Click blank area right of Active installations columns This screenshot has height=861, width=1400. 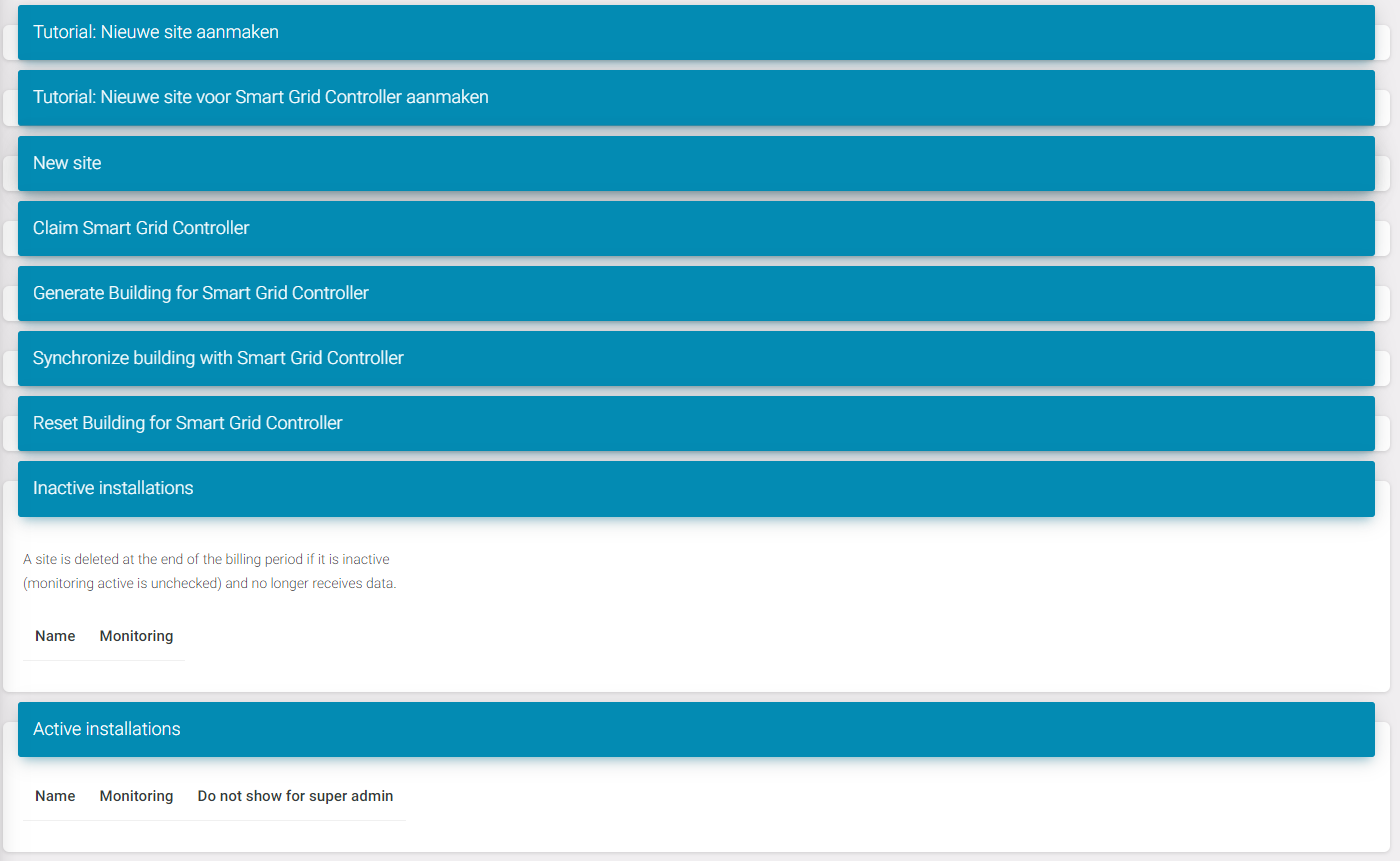coord(850,797)
